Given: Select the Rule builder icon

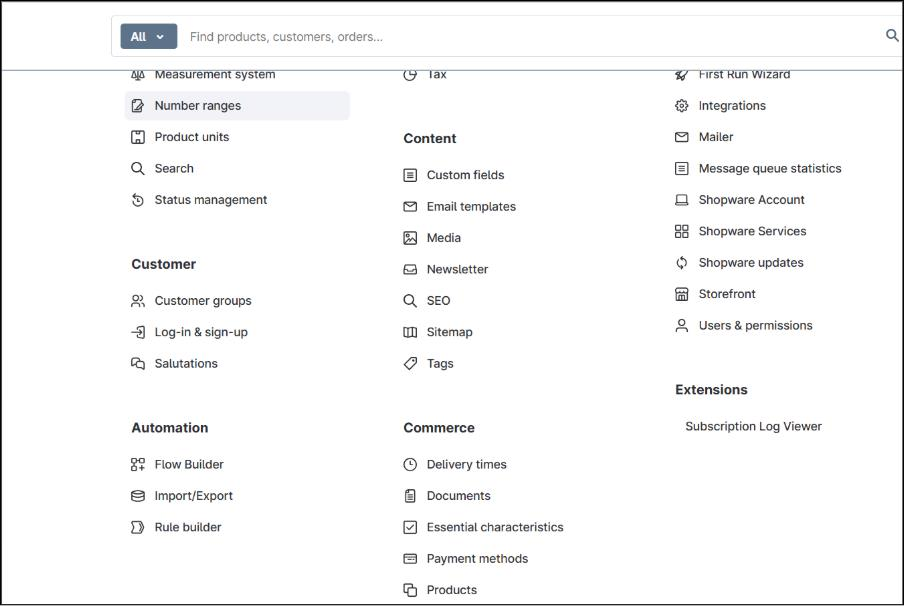Looking at the screenshot, I should coord(137,527).
